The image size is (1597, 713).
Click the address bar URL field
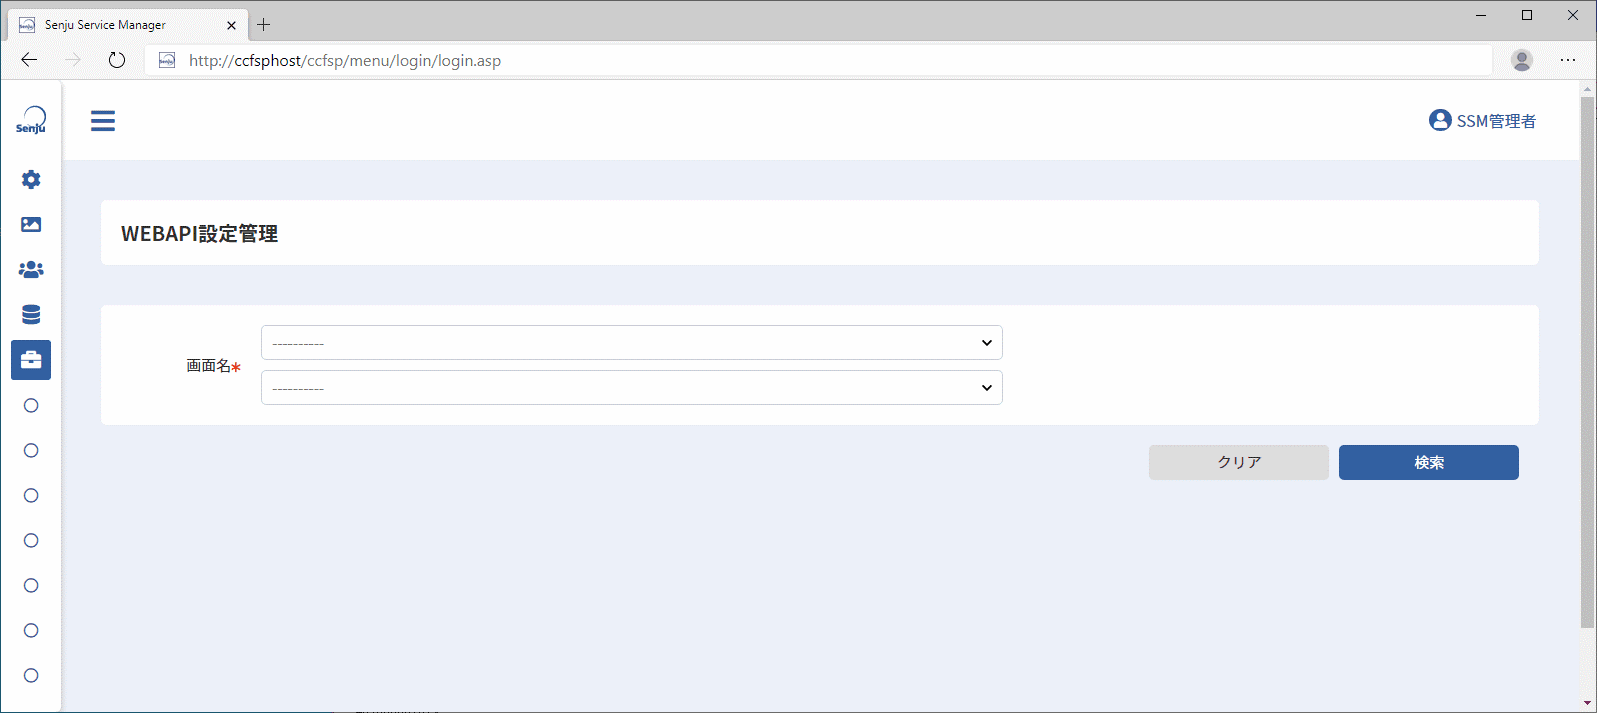(819, 60)
